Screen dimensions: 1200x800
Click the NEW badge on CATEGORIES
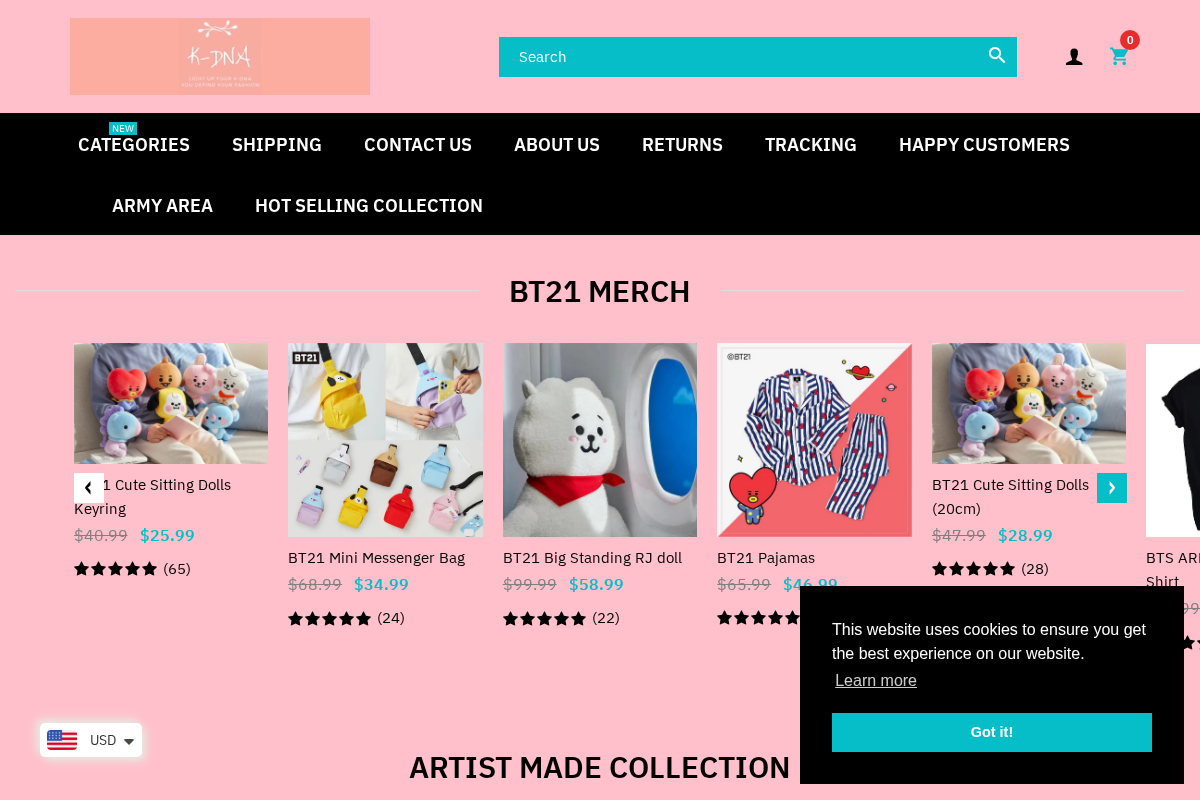click(122, 128)
